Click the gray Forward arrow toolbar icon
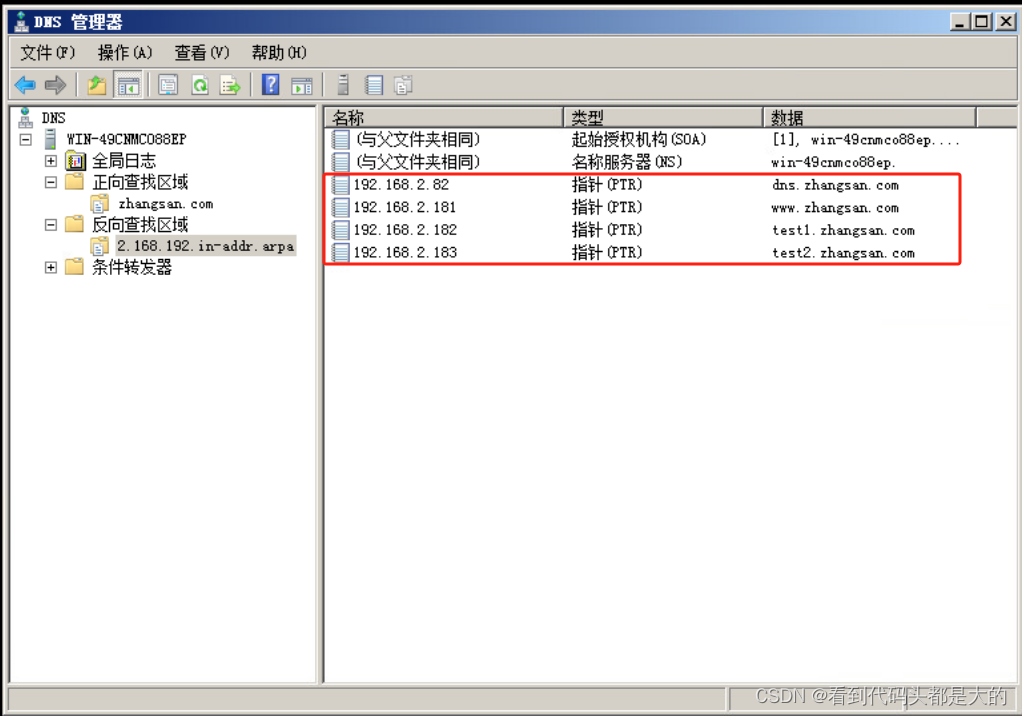This screenshot has width=1022, height=716. [x=55, y=85]
